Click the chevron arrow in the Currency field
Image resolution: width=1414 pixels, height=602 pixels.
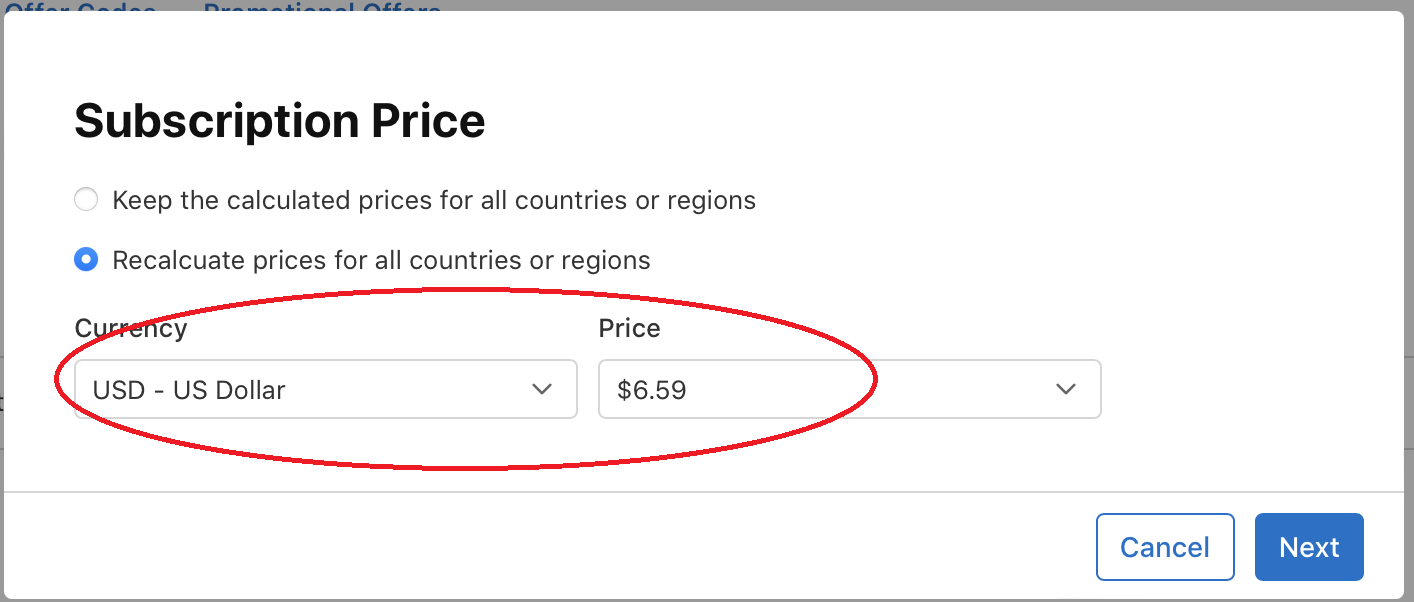[542, 389]
